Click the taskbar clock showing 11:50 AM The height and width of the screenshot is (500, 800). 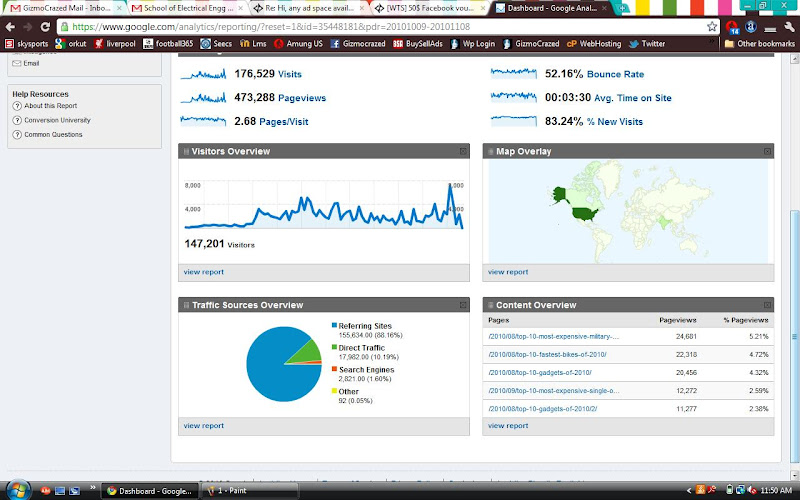click(x=776, y=491)
